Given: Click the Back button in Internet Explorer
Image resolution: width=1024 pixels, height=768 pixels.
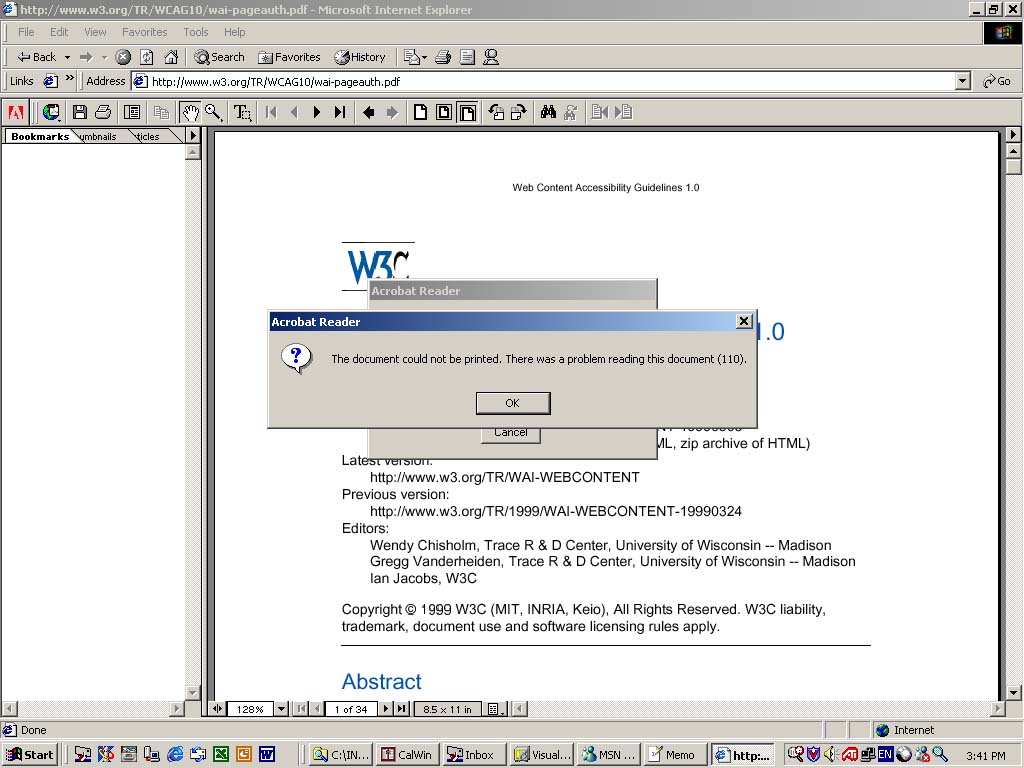Looking at the screenshot, I should [37, 57].
